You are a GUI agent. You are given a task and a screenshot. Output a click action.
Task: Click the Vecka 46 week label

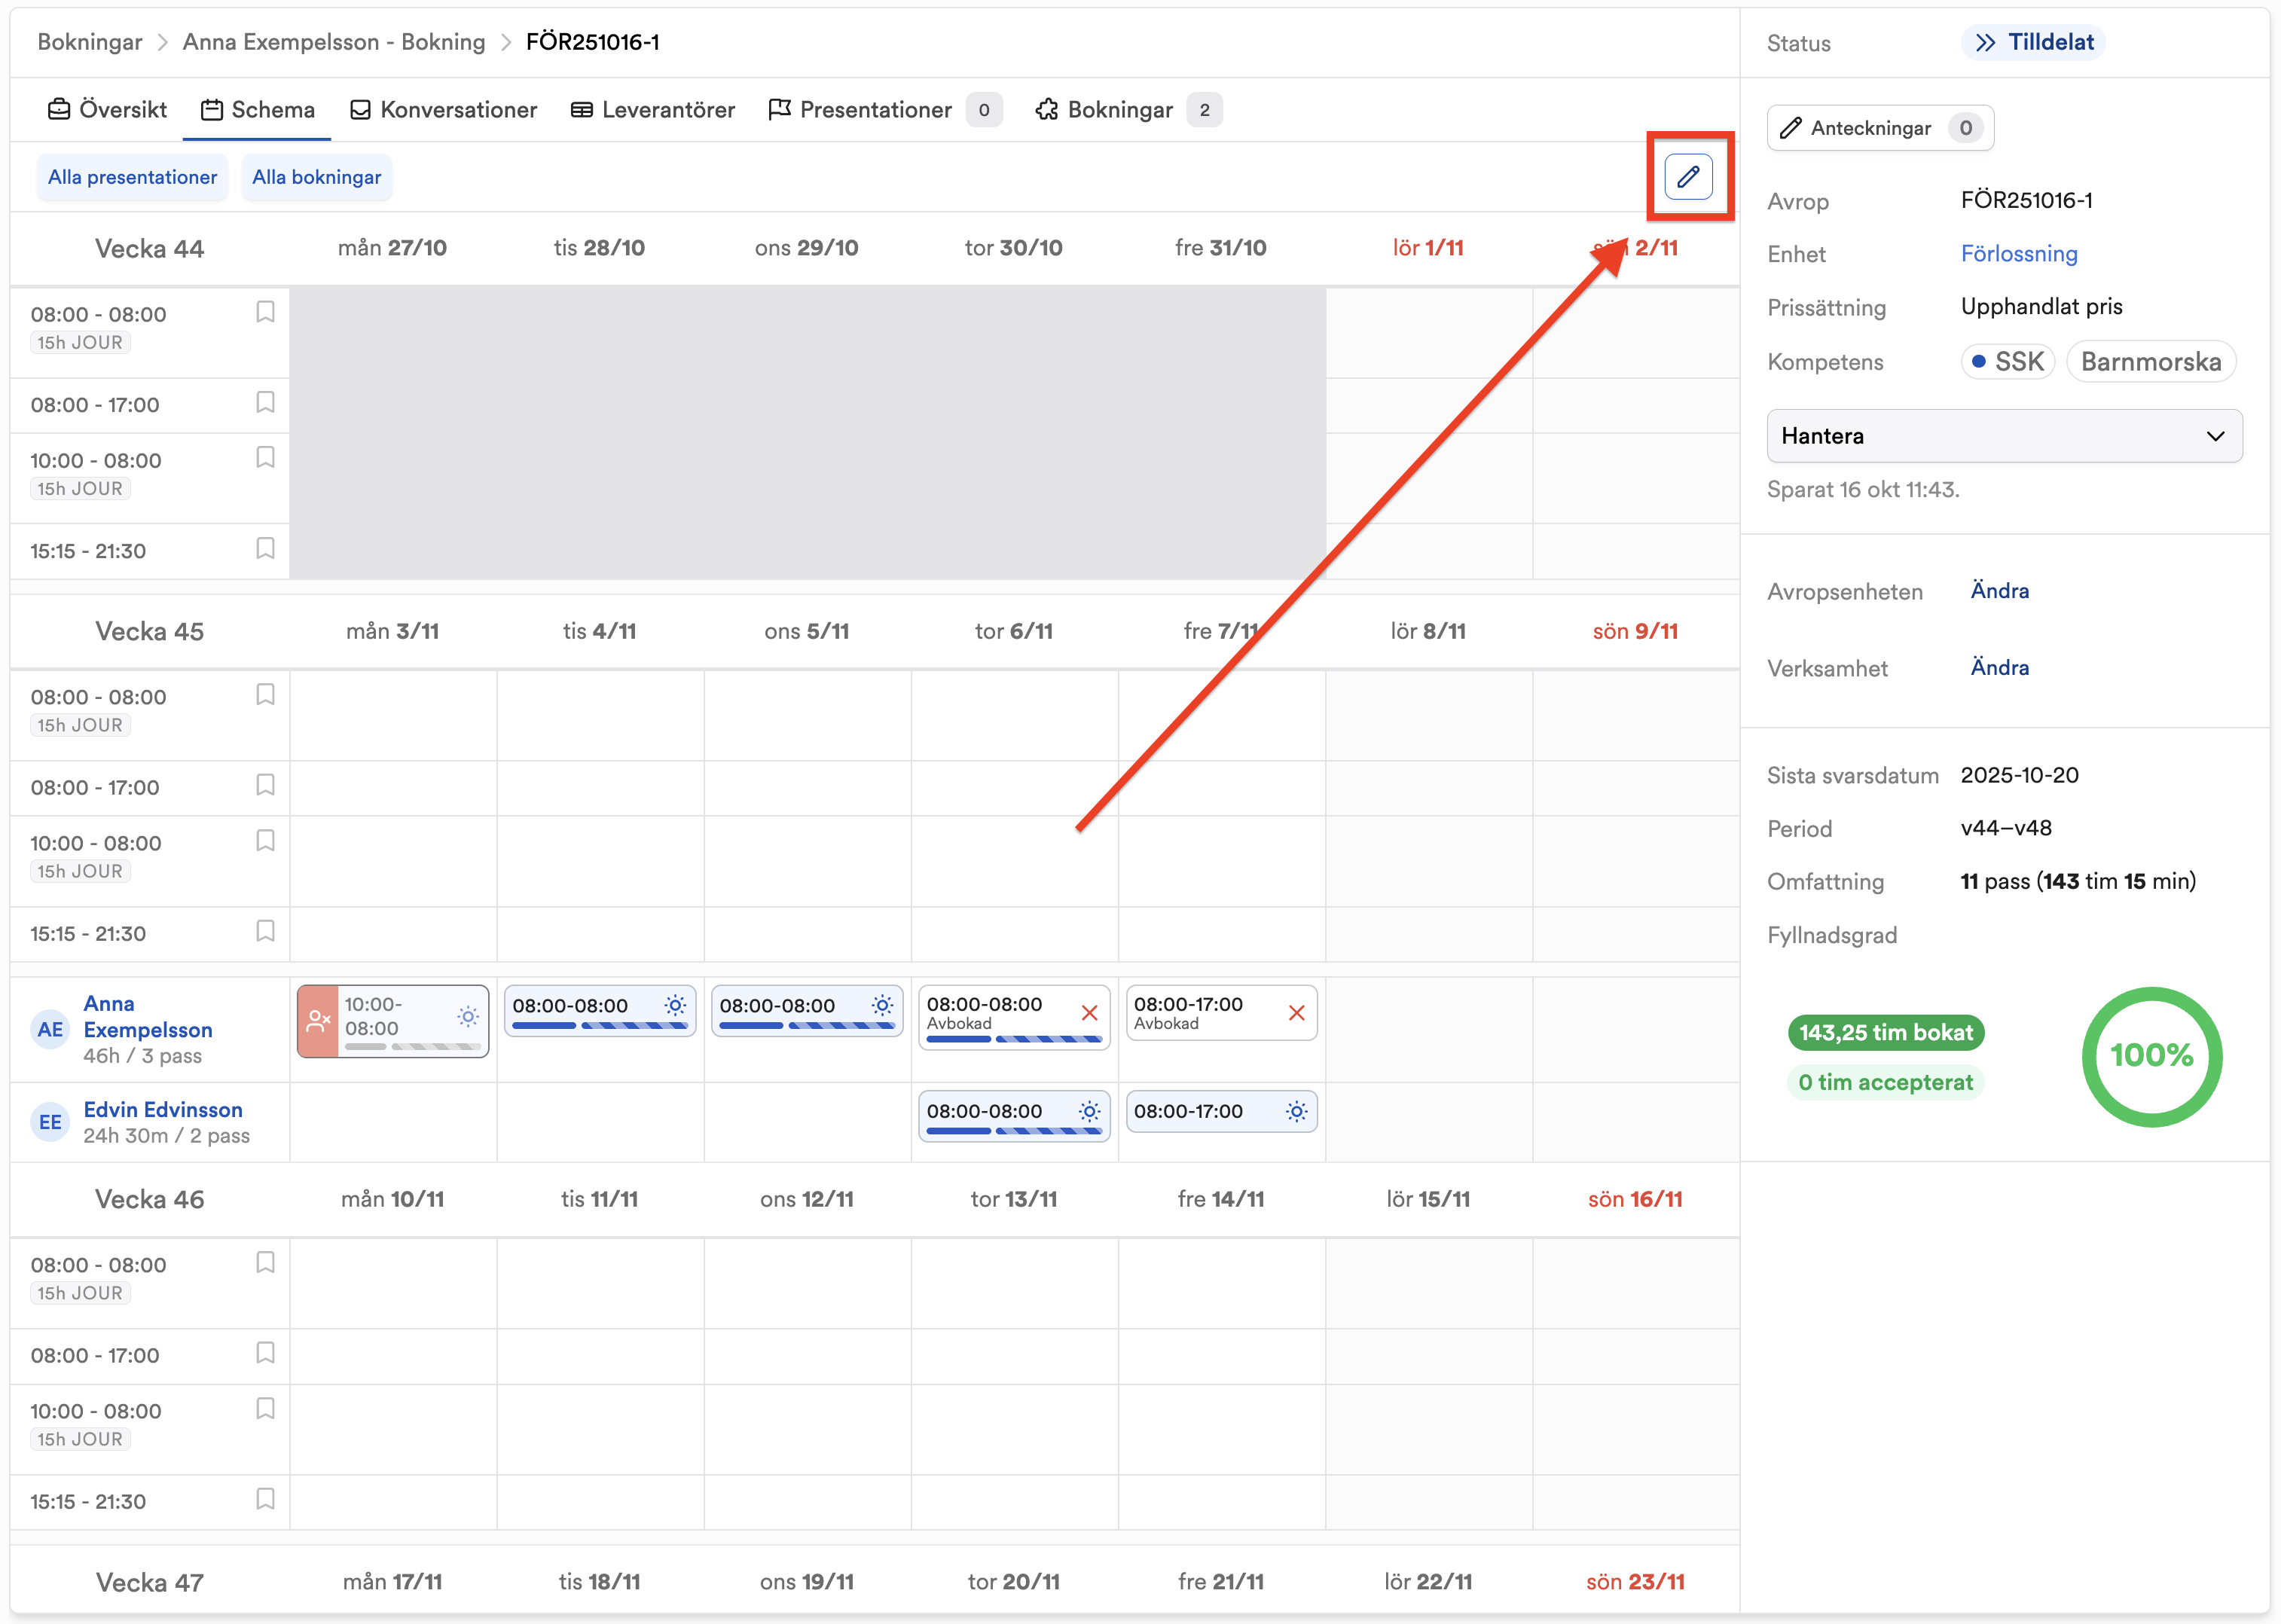[149, 1200]
